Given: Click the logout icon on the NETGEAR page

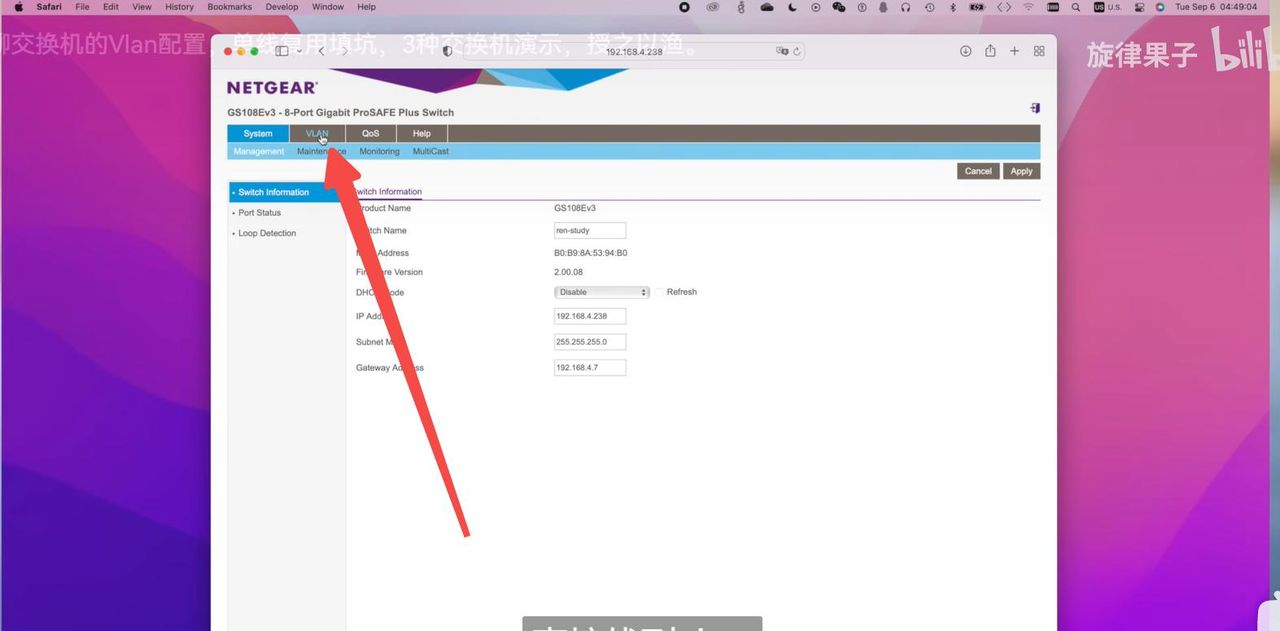Looking at the screenshot, I should [1034, 108].
